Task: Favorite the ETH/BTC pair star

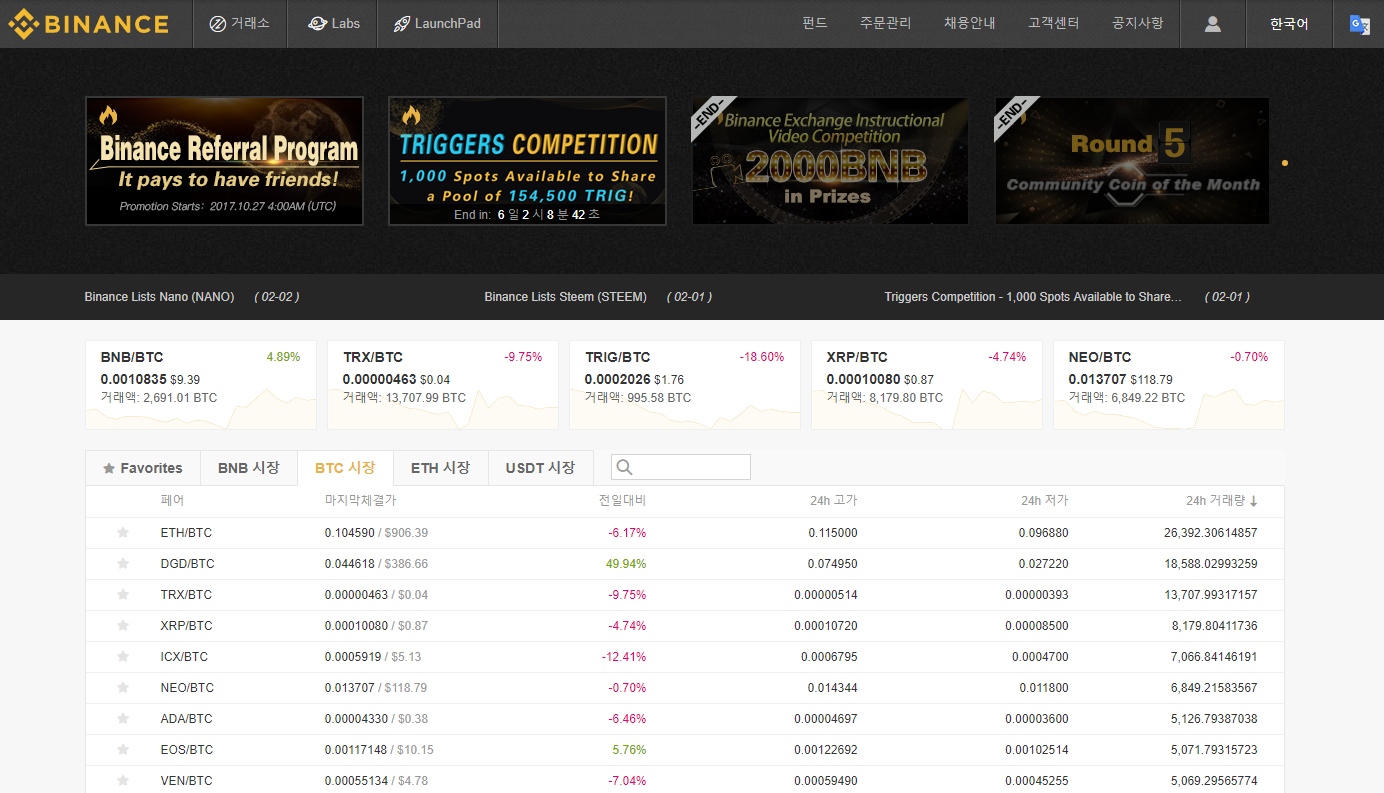Action: [x=123, y=533]
